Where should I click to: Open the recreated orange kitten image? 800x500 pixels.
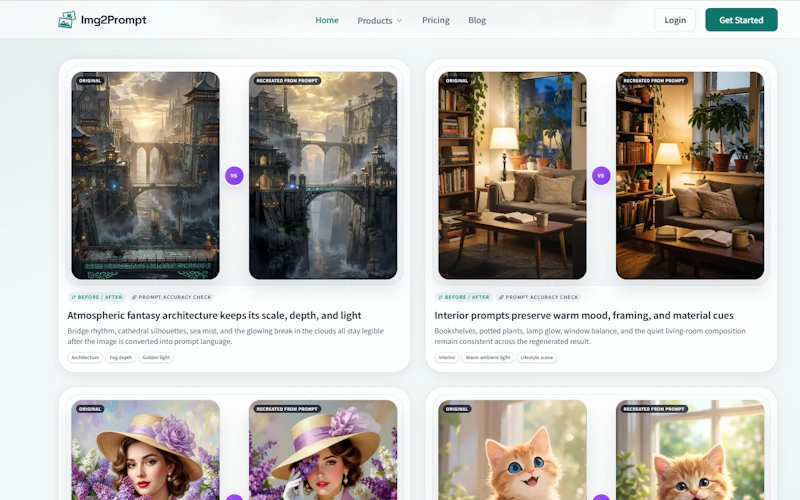[x=690, y=450]
